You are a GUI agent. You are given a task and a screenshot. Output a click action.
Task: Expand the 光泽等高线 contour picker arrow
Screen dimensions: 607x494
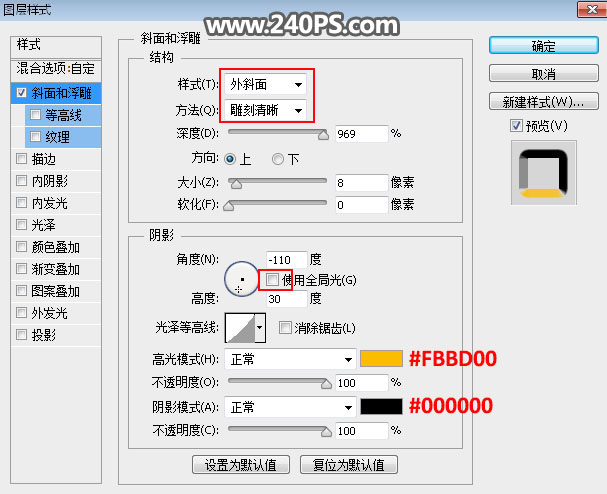click(260, 328)
